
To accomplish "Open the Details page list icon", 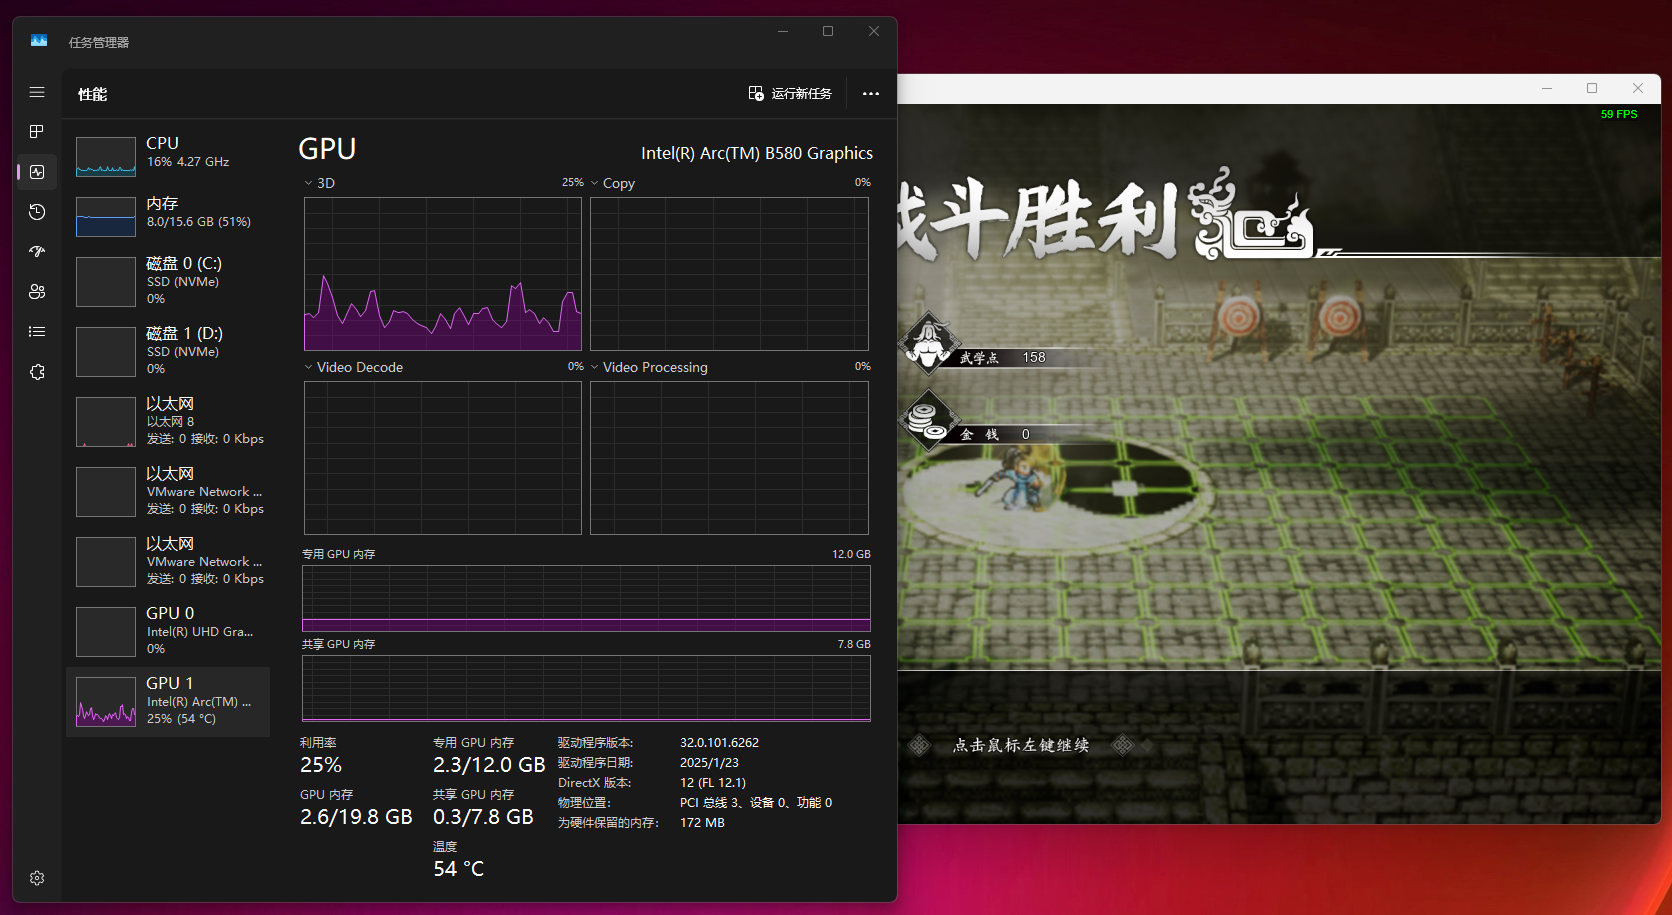I will point(37,332).
